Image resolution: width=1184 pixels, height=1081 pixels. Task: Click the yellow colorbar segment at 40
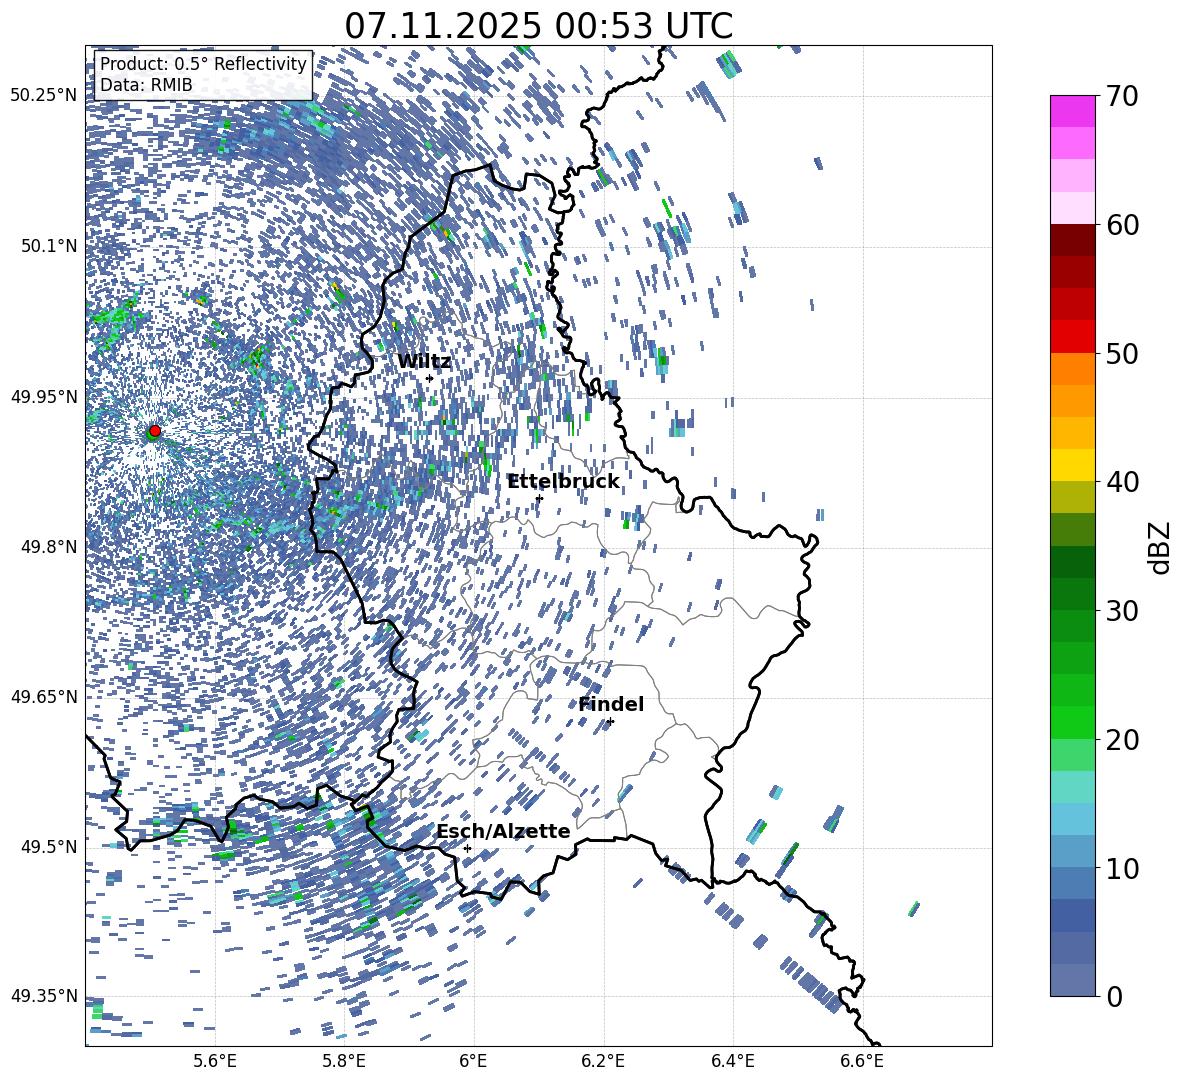click(x=1072, y=465)
